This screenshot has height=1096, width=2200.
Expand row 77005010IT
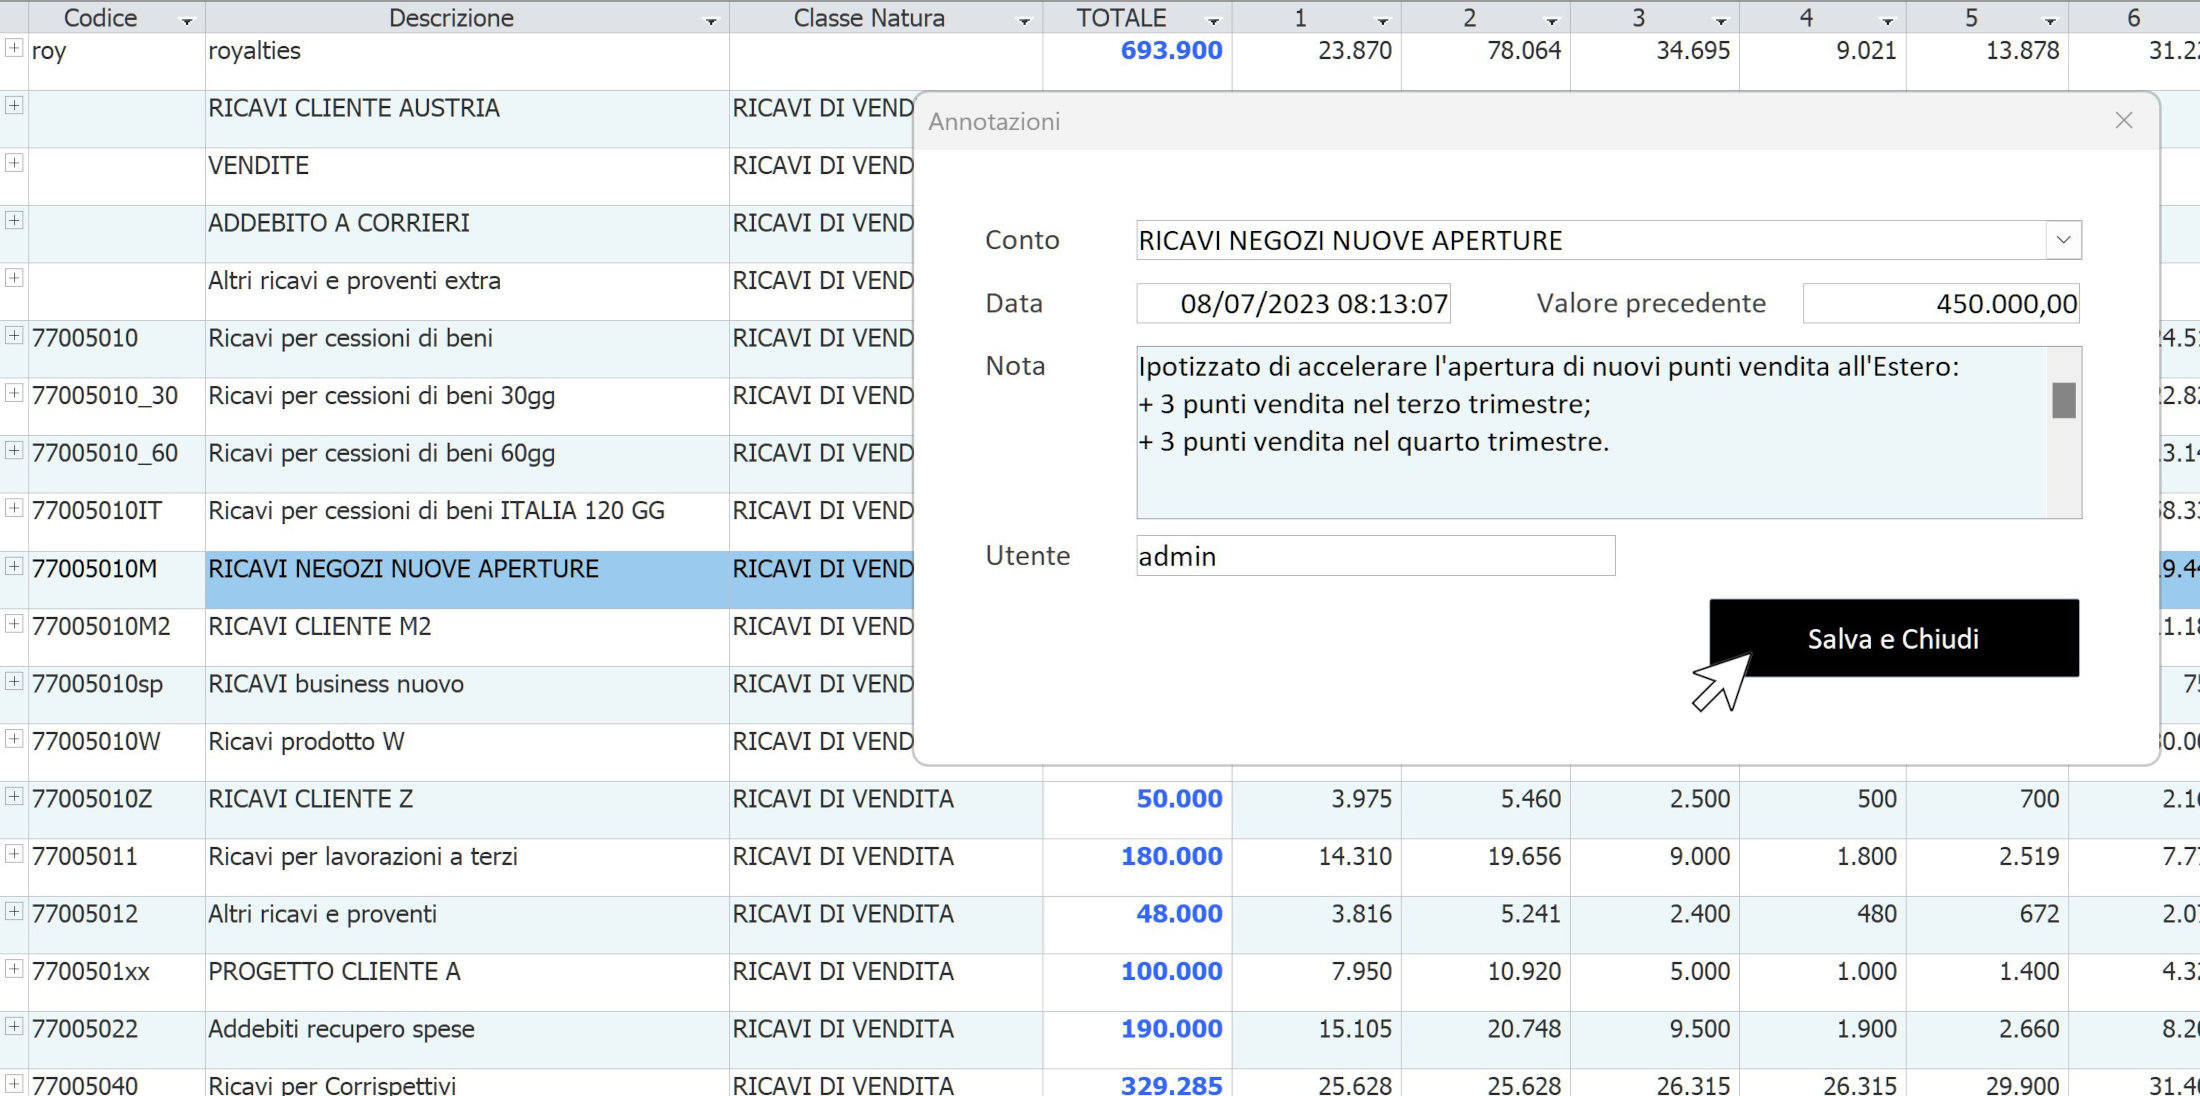click(x=14, y=508)
